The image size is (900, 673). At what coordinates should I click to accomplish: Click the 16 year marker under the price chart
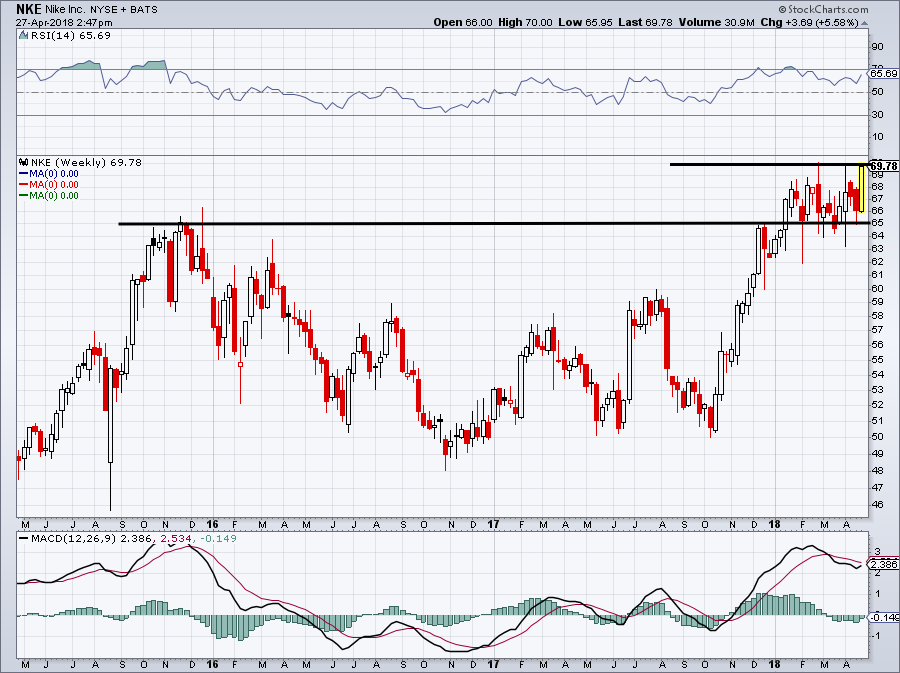212,524
